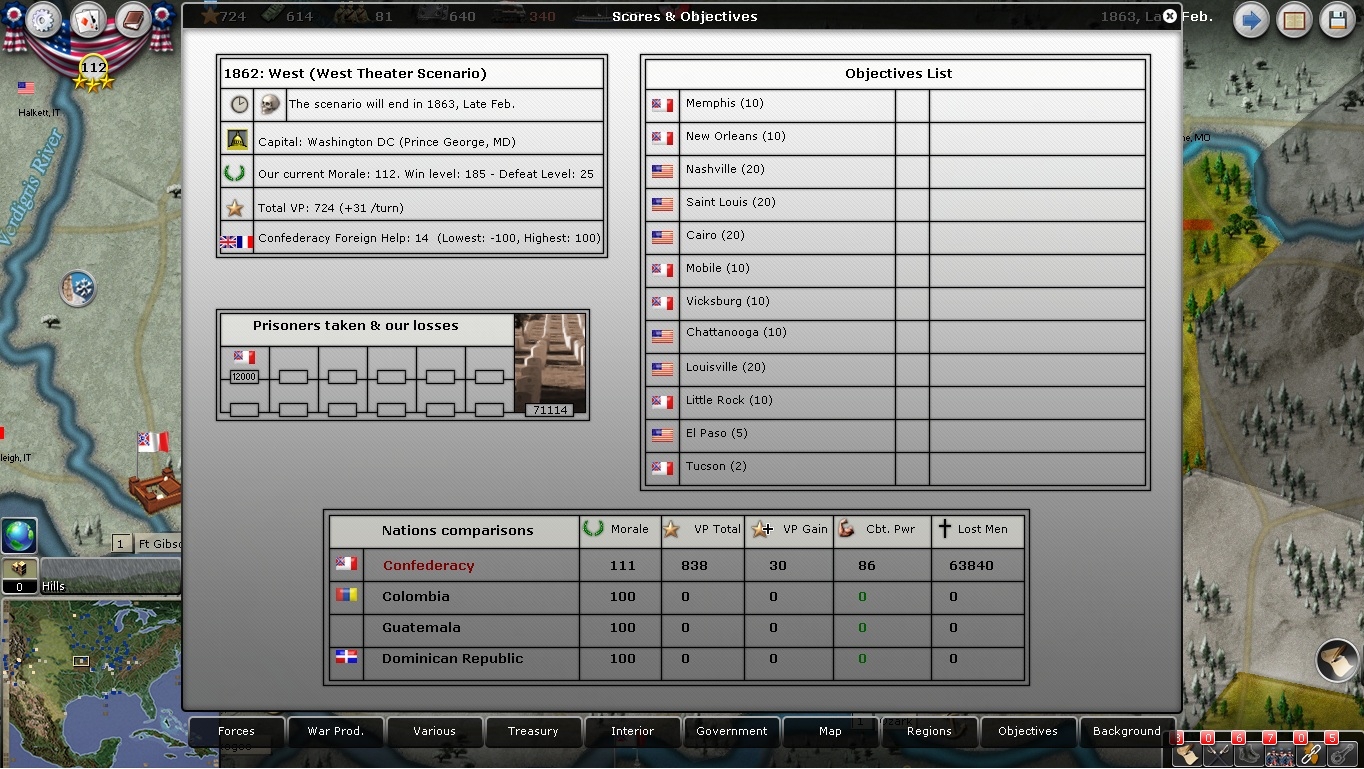
Task: Open the War Prod. tab
Action: pyautogui.click(x=335, y=731)
